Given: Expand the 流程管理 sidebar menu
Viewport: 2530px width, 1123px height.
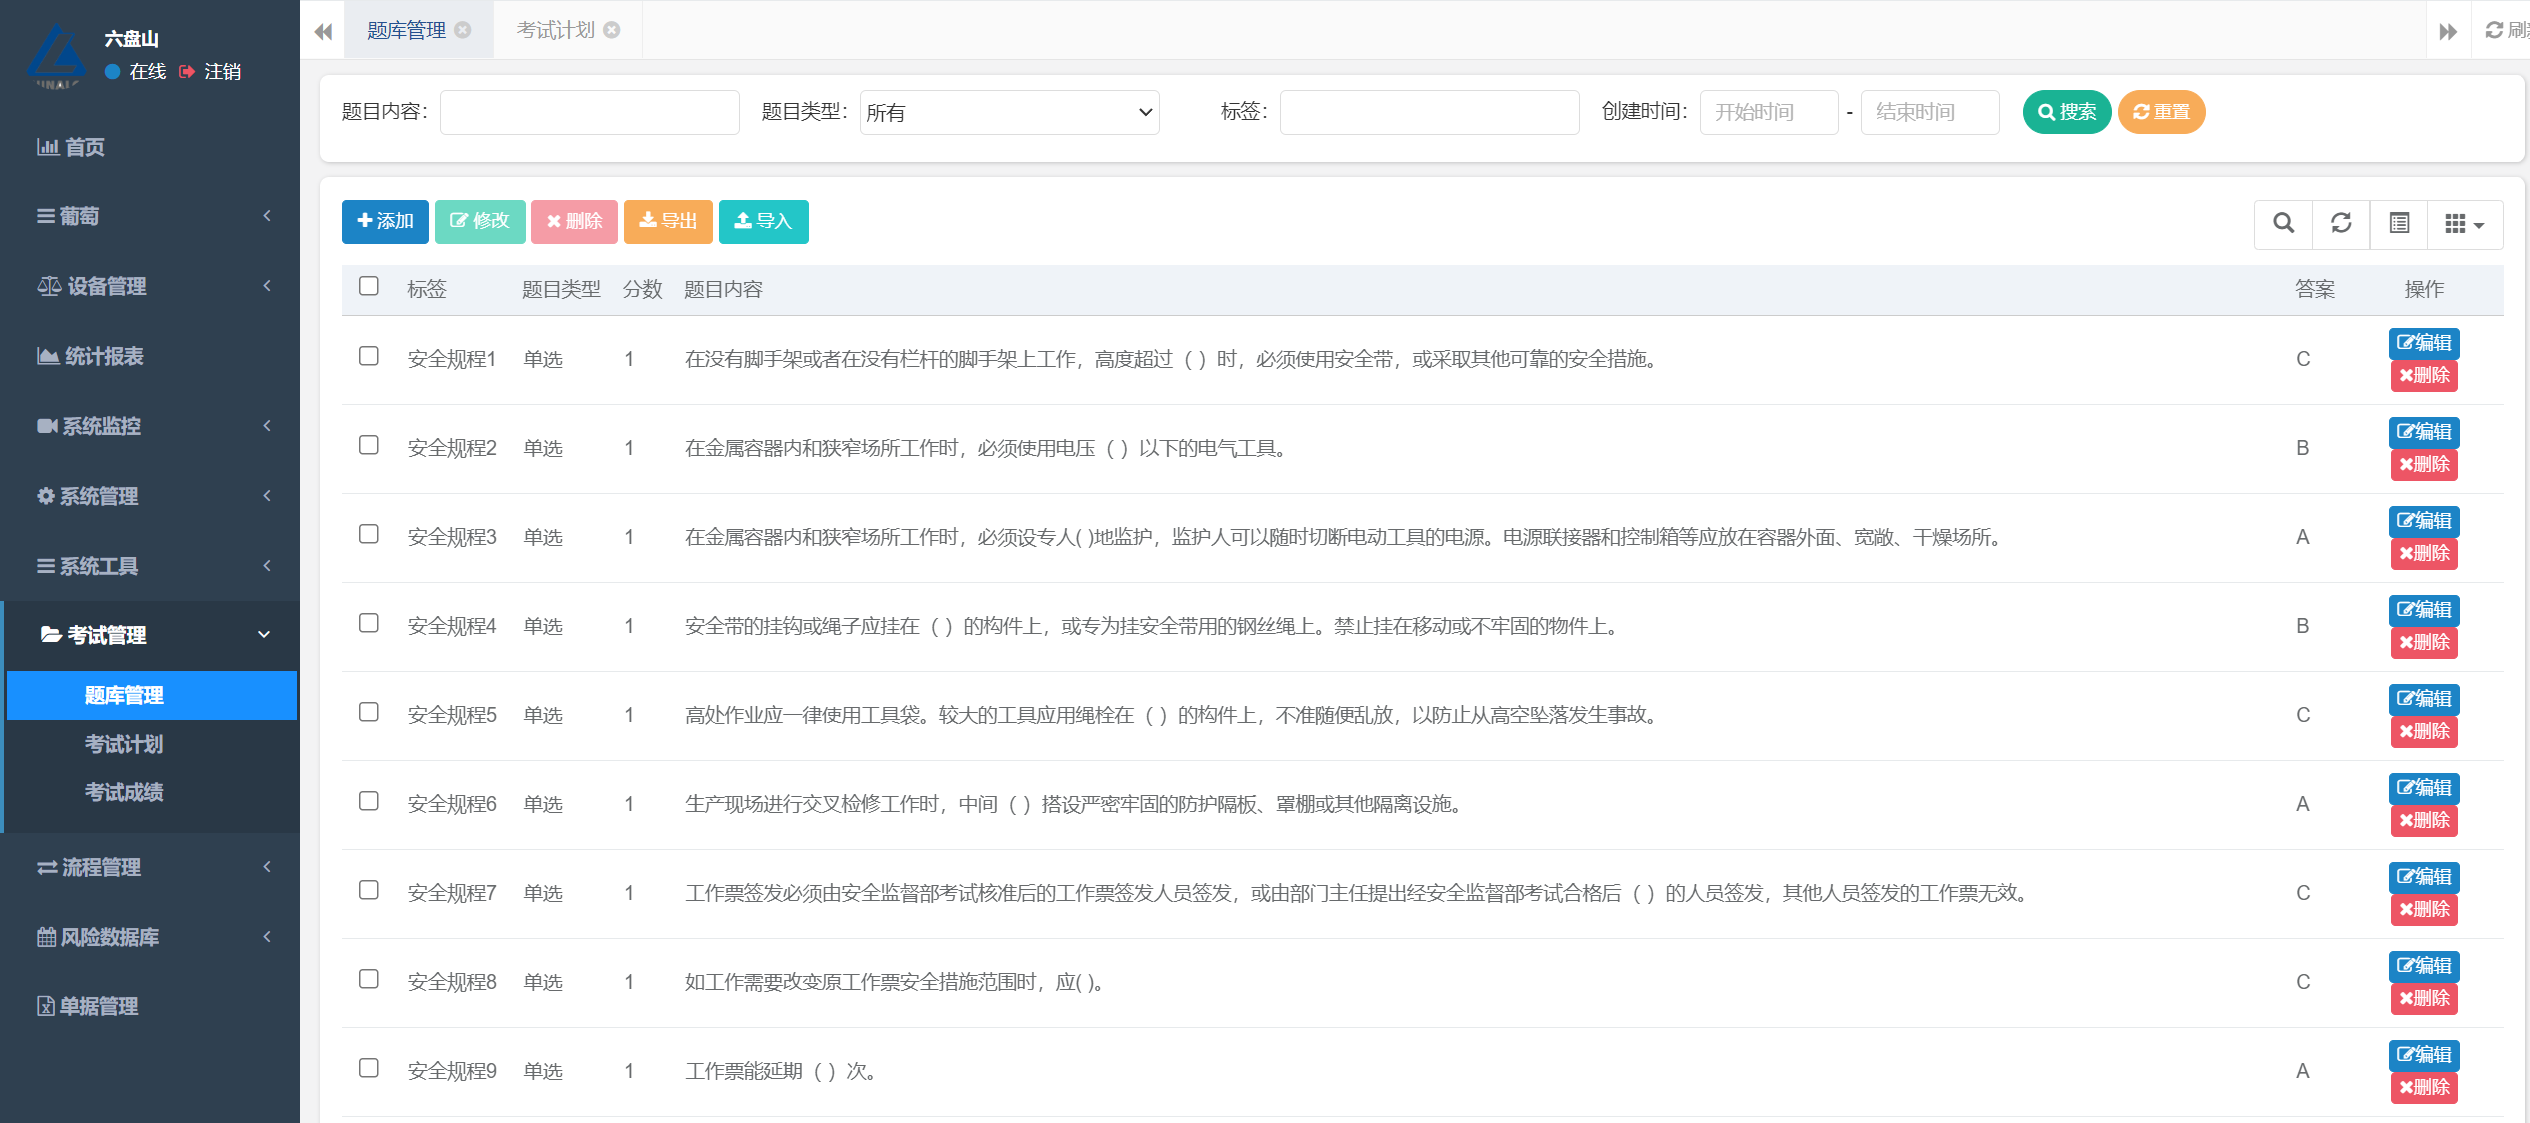Looking at the screenshot, I should click(150, 867).
